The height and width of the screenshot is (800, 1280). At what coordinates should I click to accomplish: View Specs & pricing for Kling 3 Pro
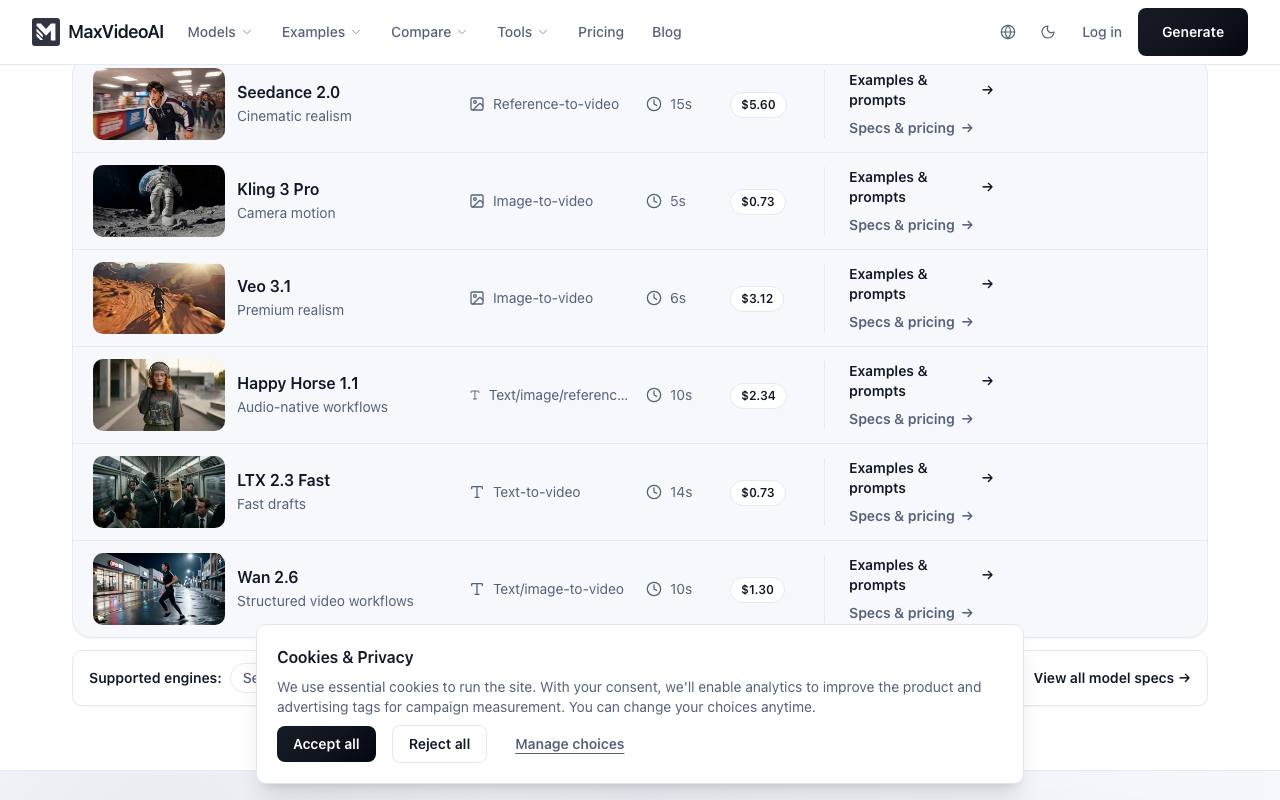pos(911,225)
